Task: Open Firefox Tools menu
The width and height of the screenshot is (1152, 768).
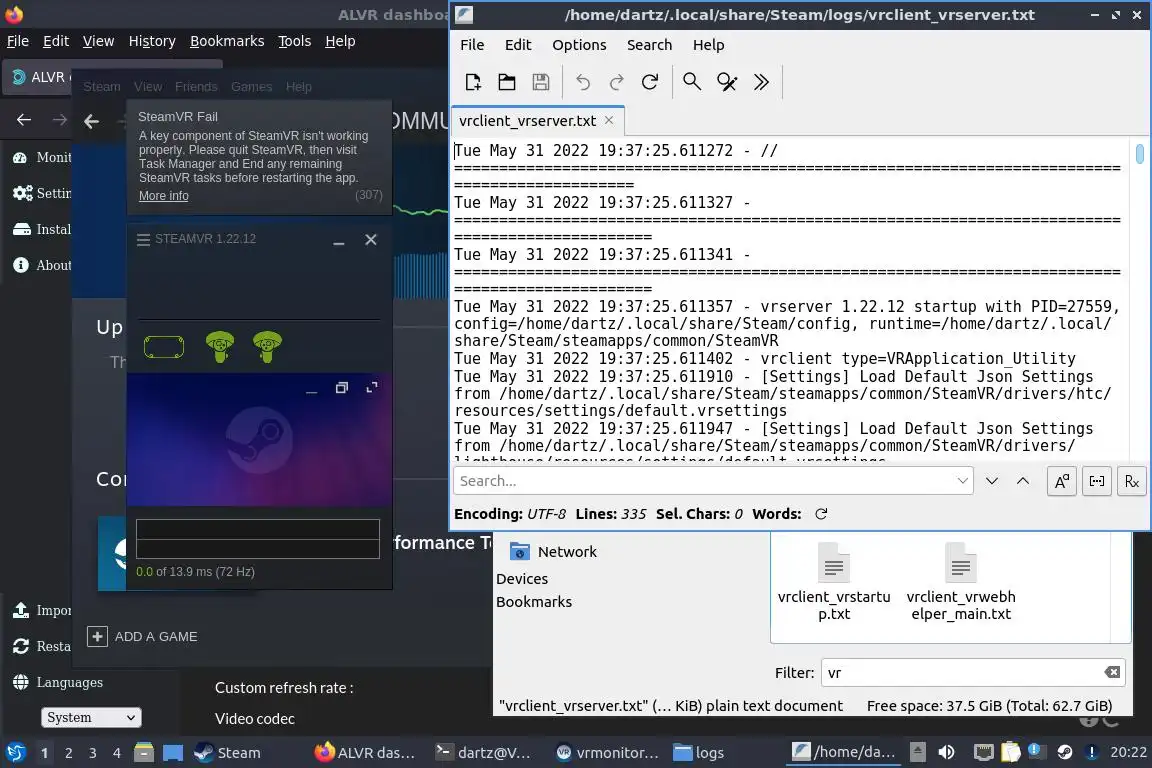Action: pyautogui.click(x=295, y=41)
